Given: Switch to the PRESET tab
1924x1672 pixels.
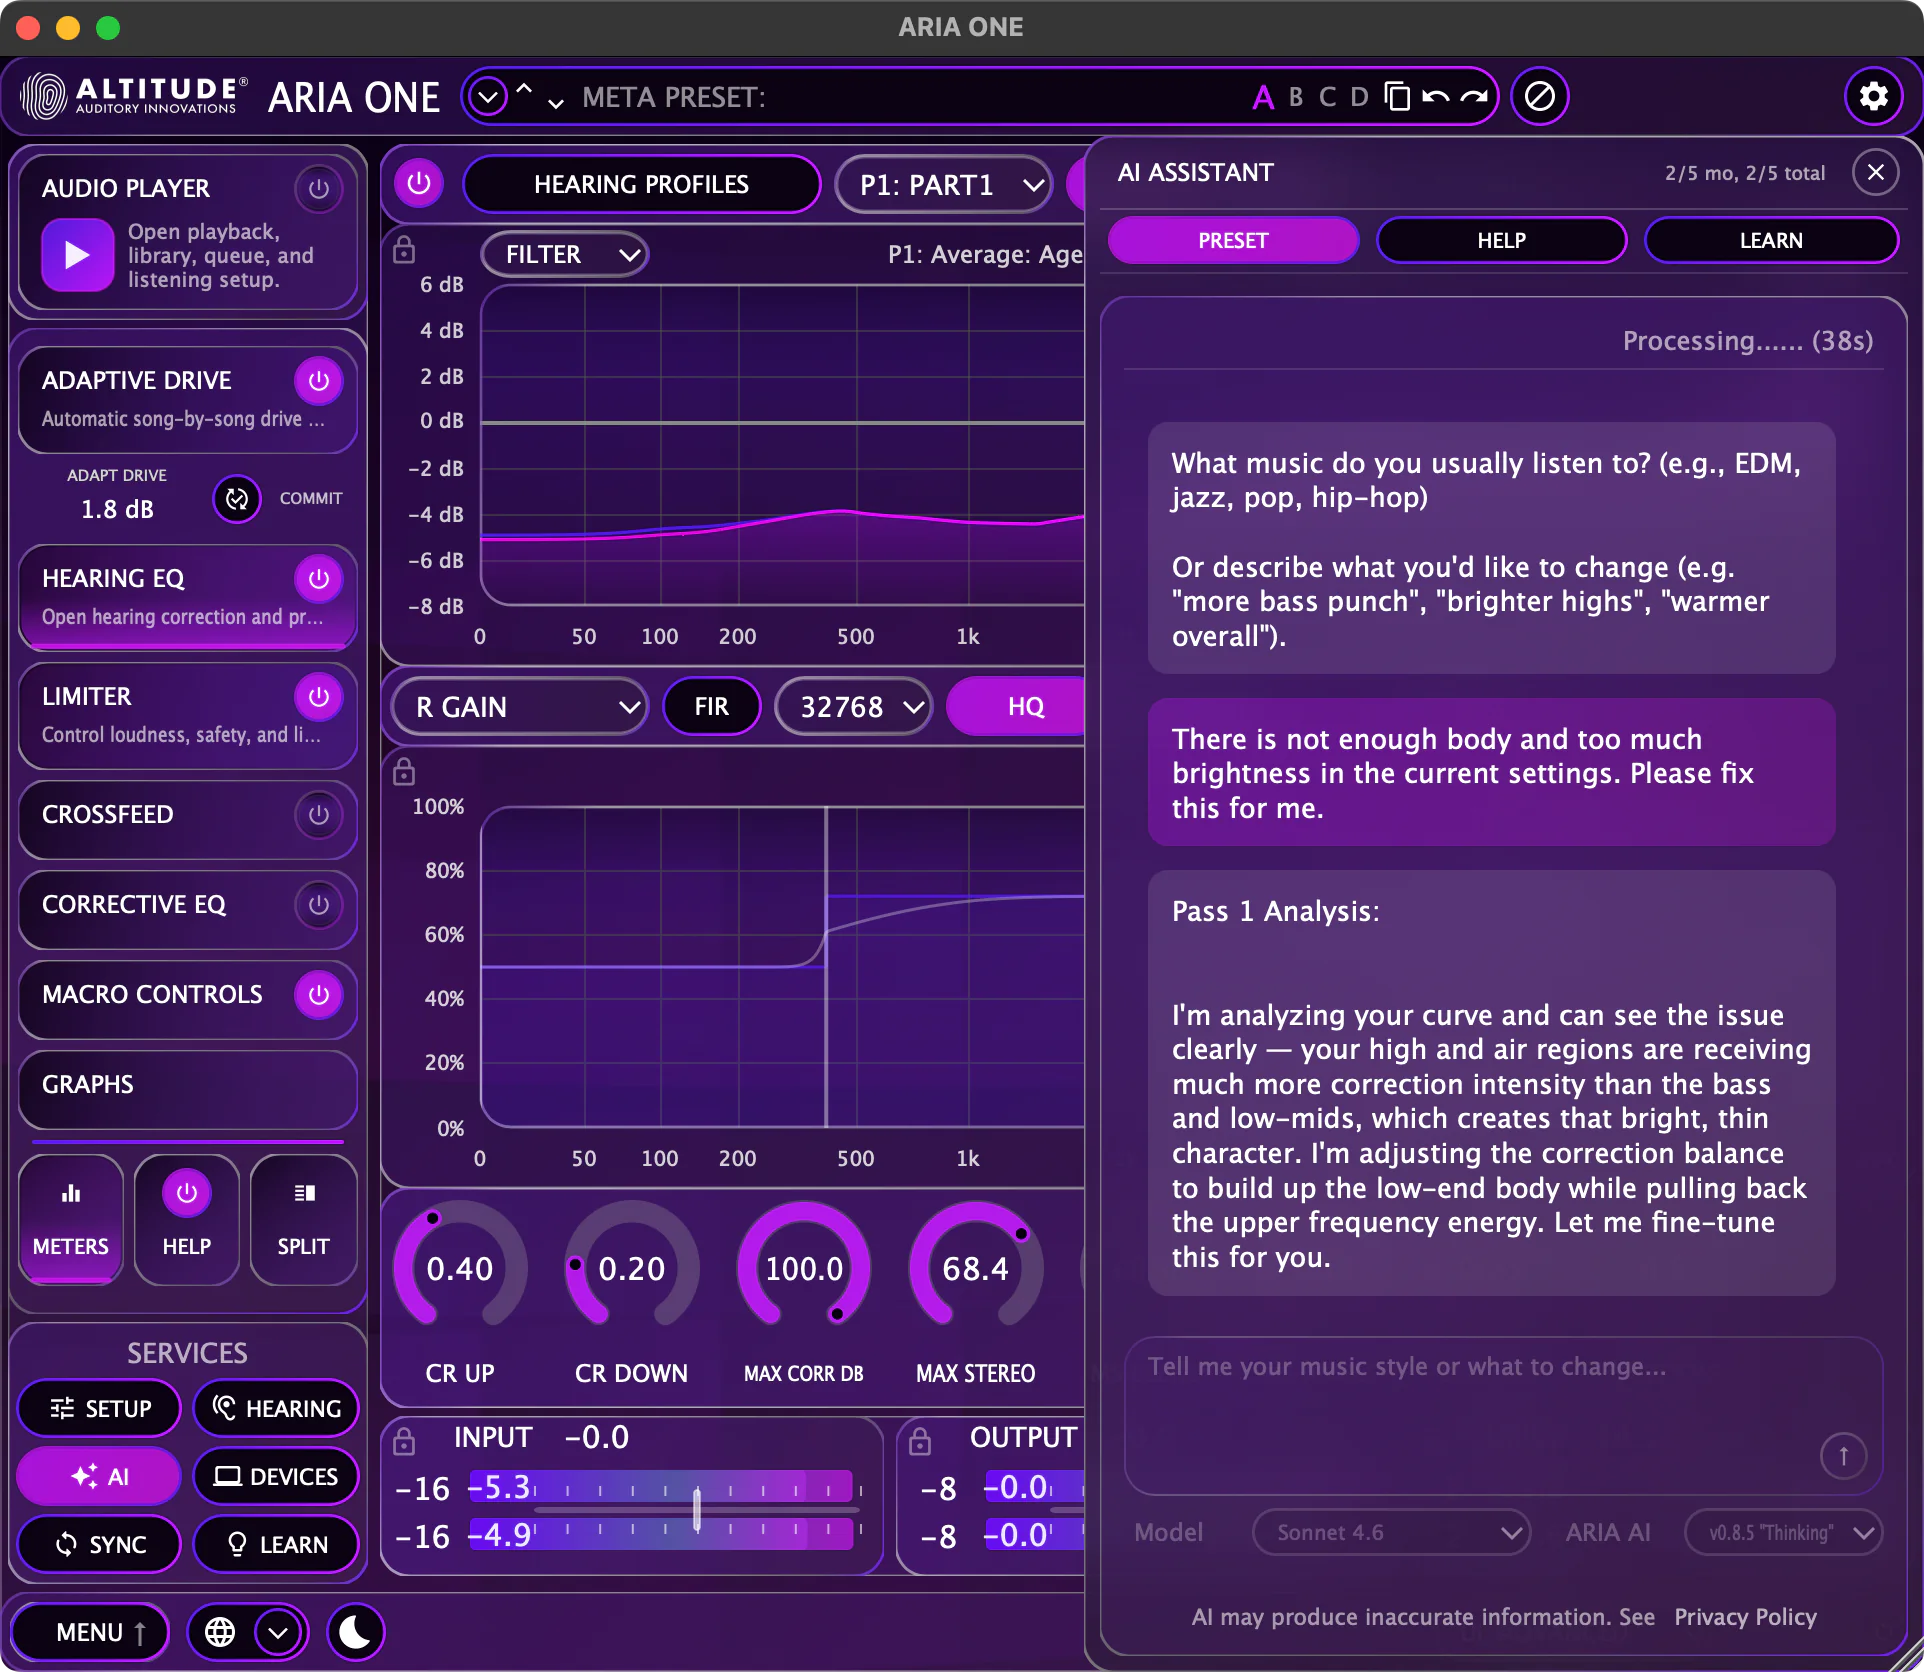Looking at the screenshot, I should (1233, 240).
